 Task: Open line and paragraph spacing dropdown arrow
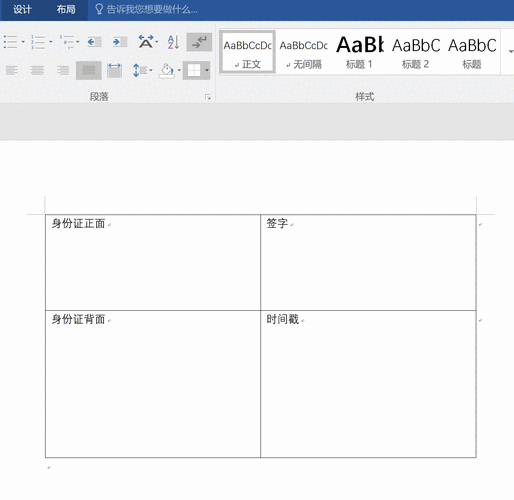pos(151,70)
